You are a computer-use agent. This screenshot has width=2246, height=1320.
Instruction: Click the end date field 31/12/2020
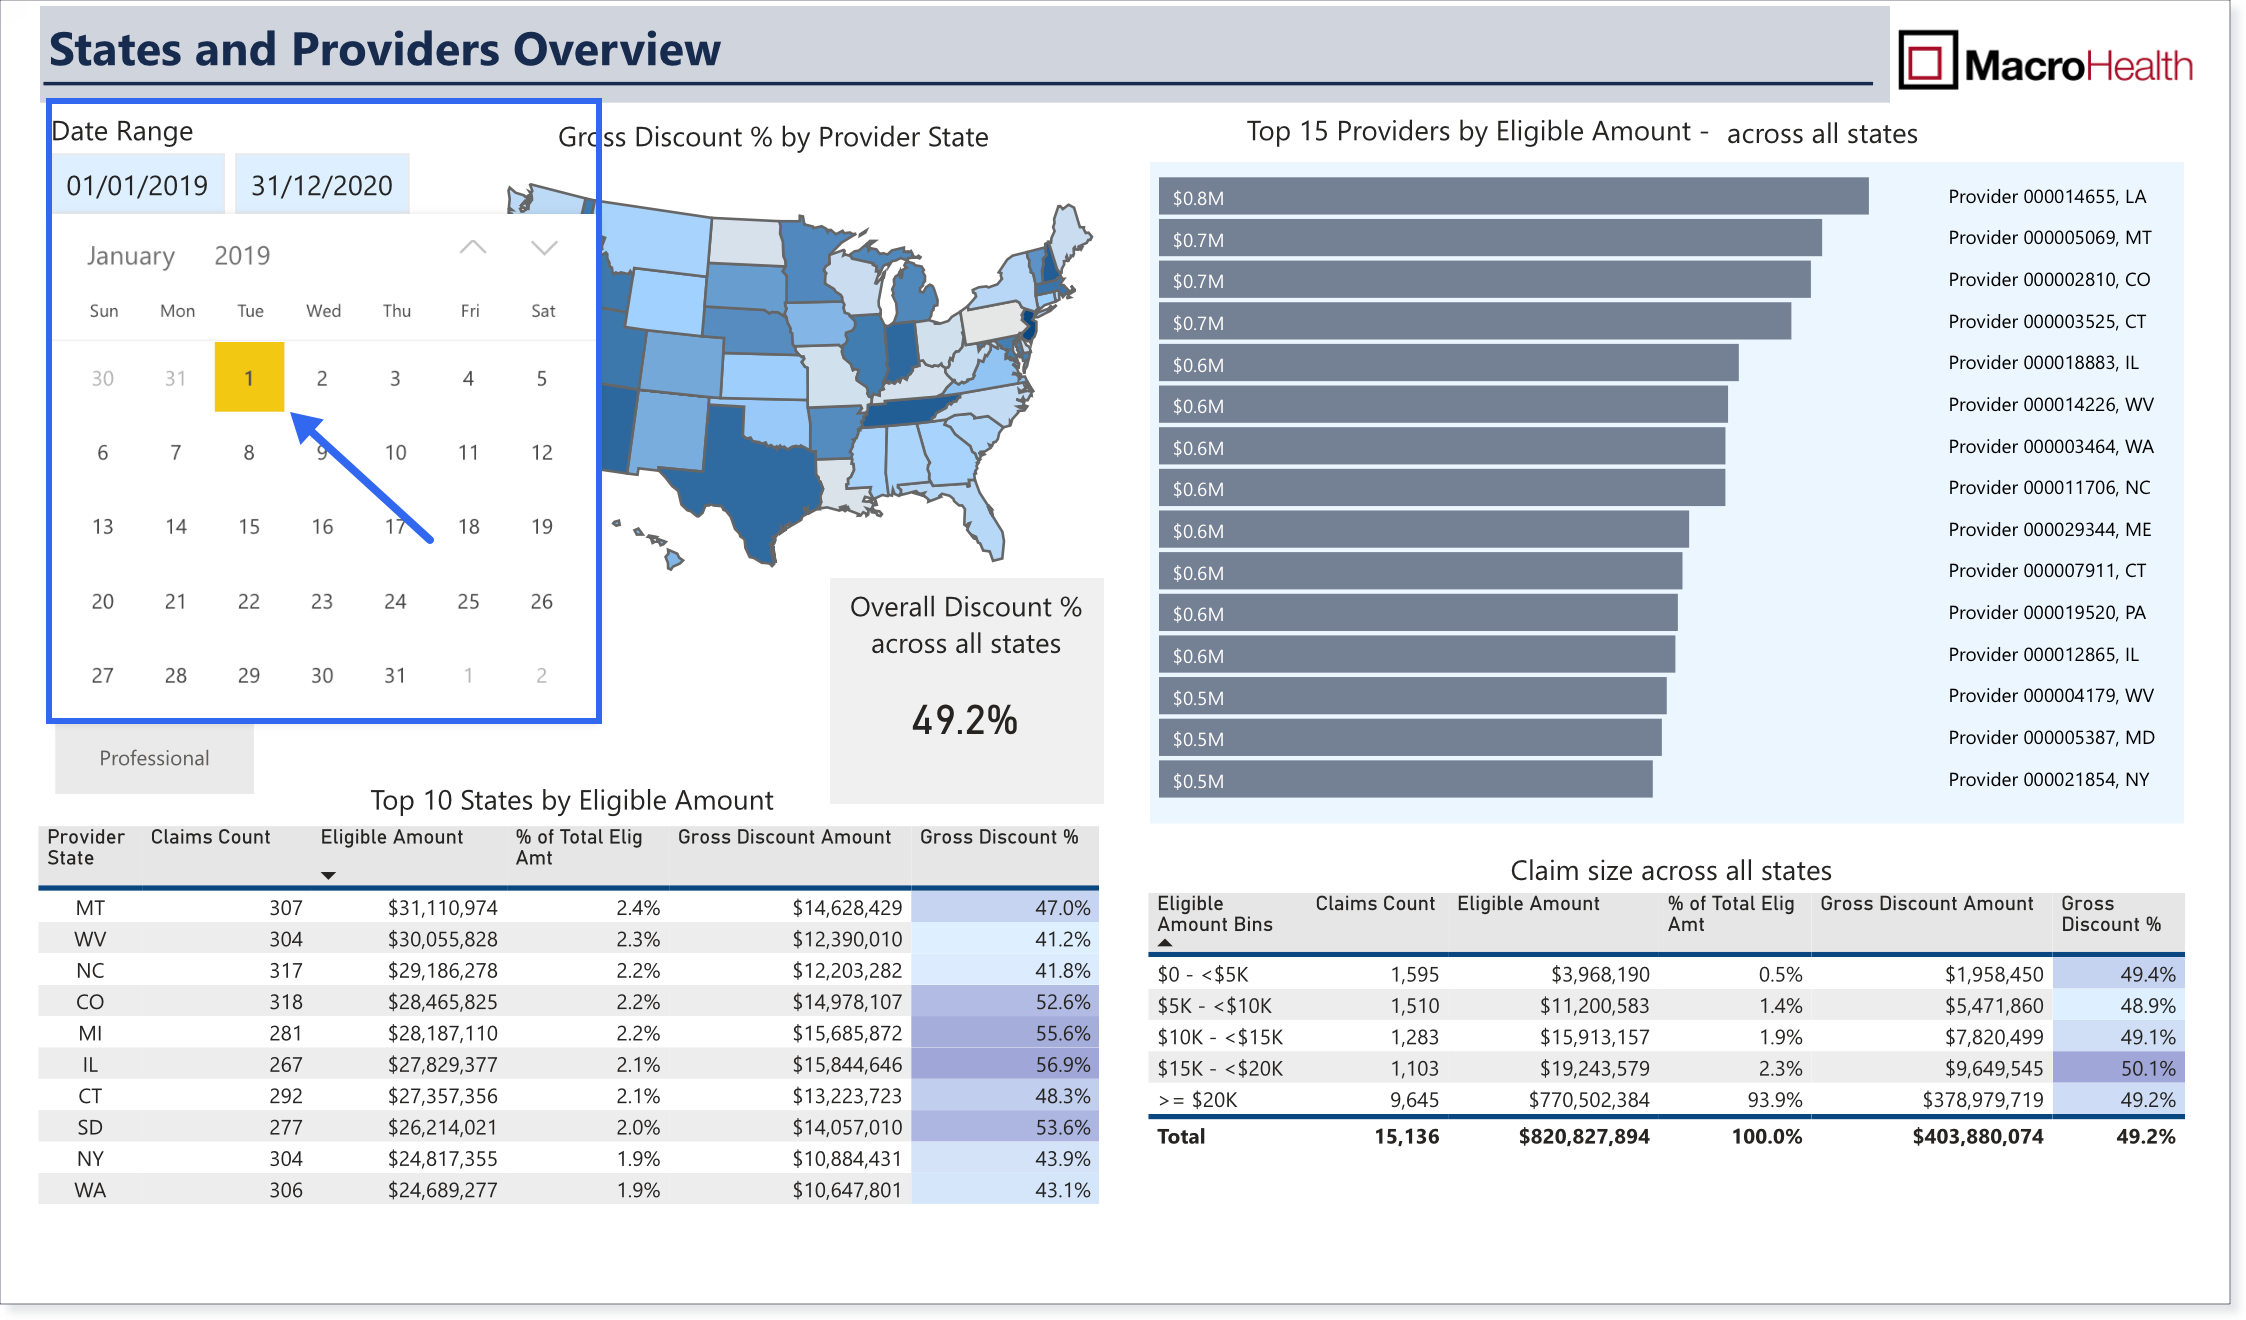pyautogui.click(x=322, y=184)
